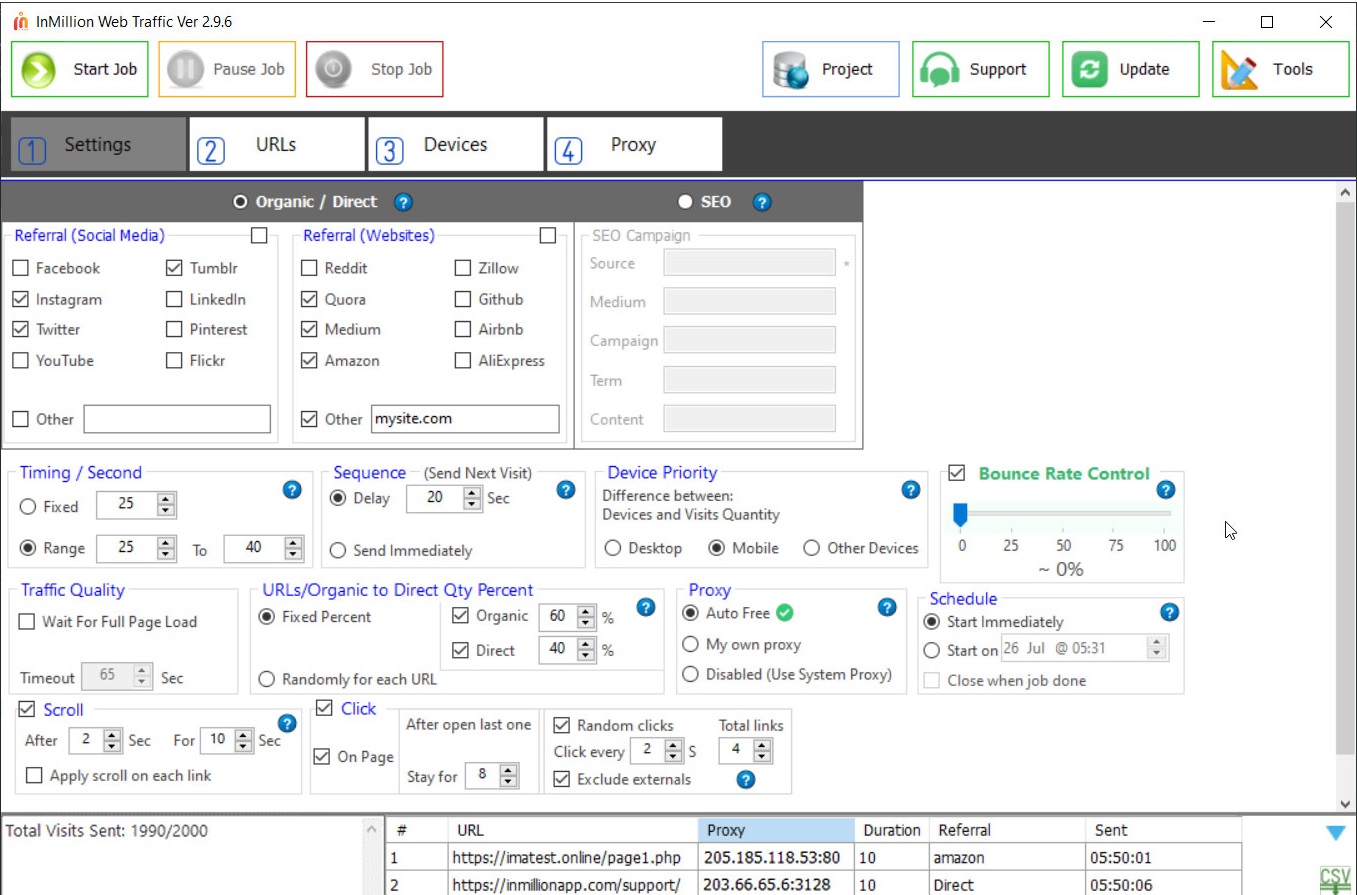Click the Total links spinner arrows
Screen dimensions: 1357x895
(x=762, y=751)
